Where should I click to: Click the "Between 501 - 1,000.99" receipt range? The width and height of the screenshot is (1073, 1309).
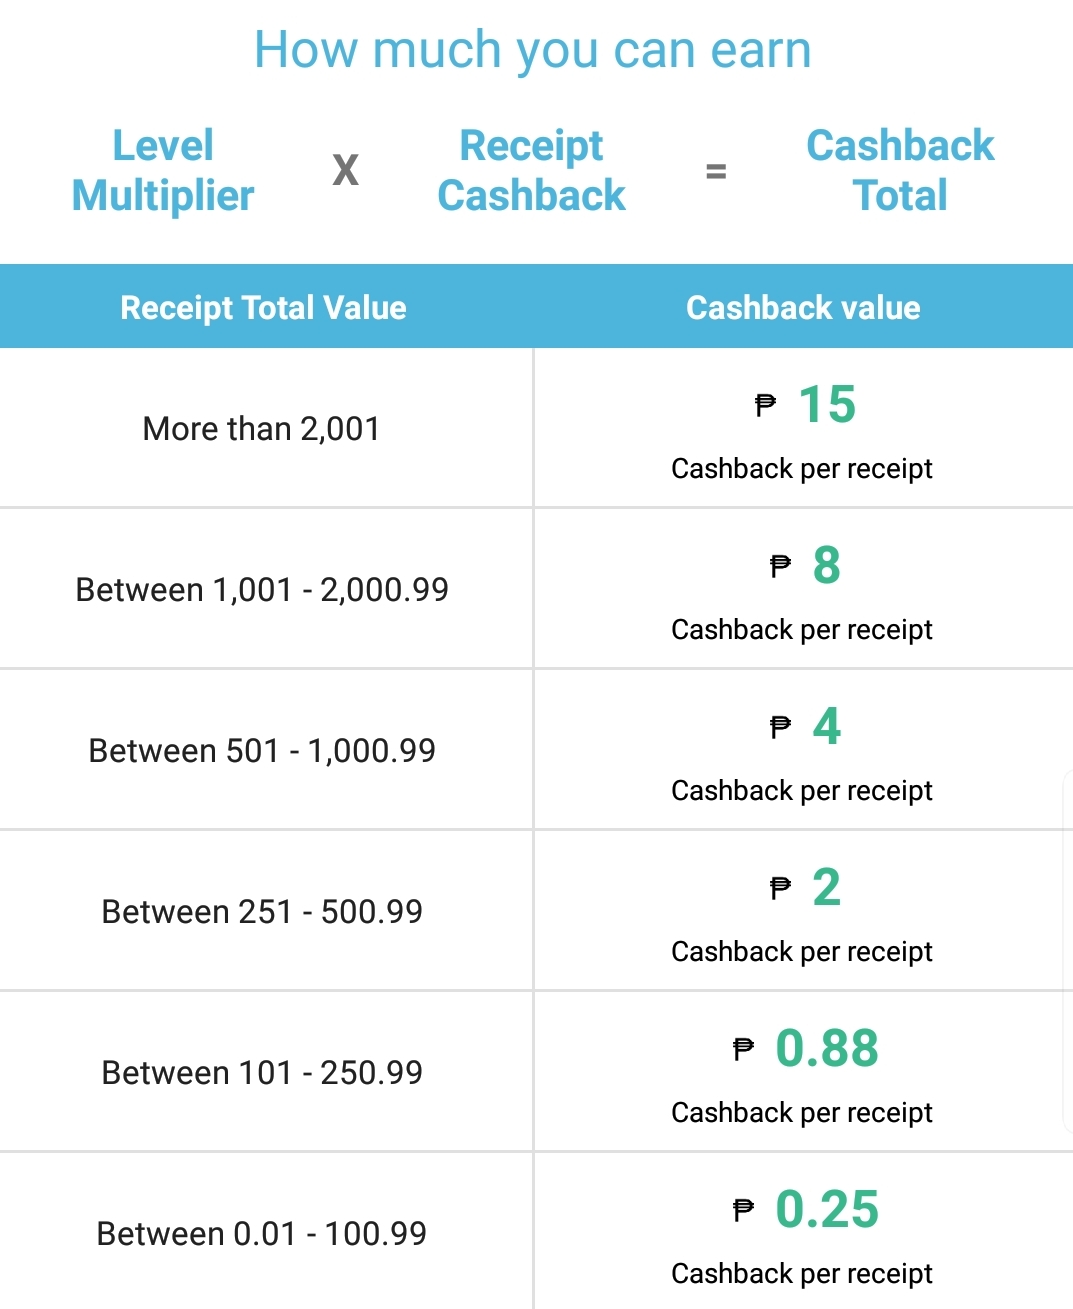tap(262, 751)
